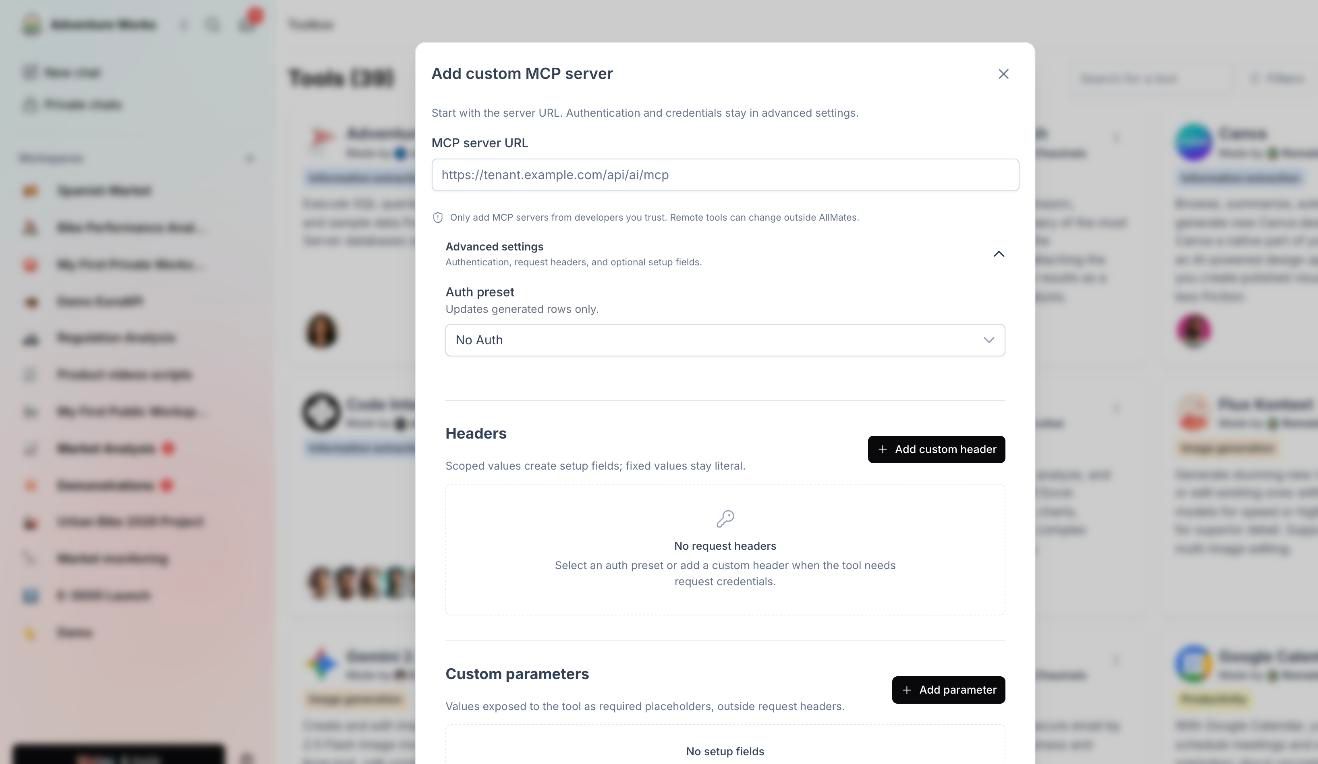1318x764 pixels.
Task: Click the Canva tool icon
Action: (x=1194, y=142)
